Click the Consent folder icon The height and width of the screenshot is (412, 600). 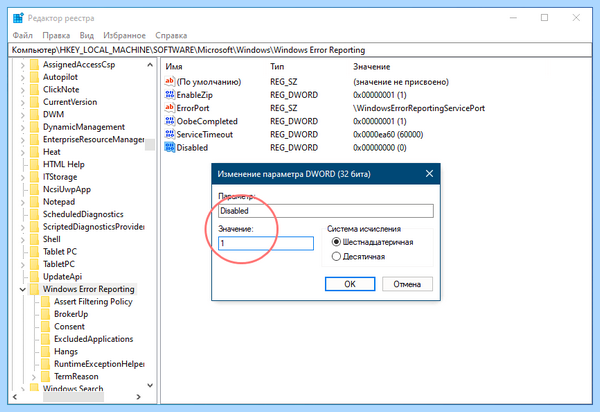pyautogui.click(x=46, y=326)
